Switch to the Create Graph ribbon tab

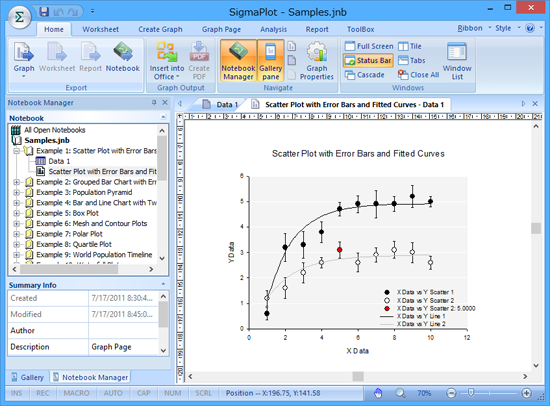point(160,29)
